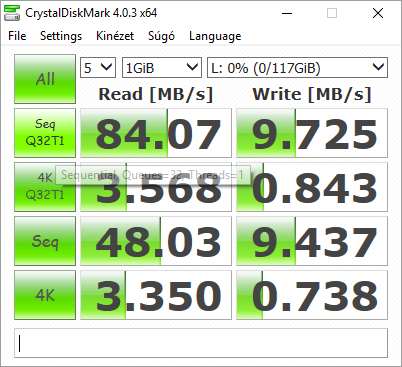Open the File menu
The image size is (402, 367).
tap(17, 36)
